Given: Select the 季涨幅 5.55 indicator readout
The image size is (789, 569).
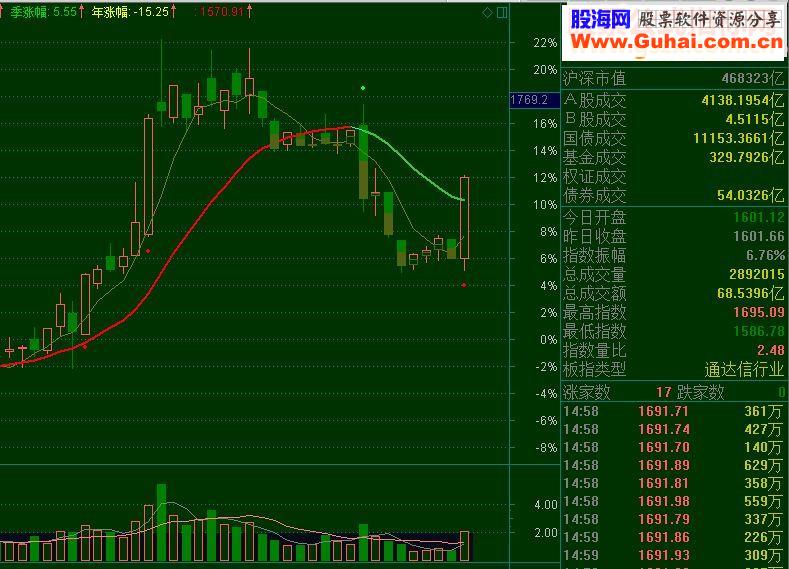Looking at the screenshot, I should coord(46,12).
